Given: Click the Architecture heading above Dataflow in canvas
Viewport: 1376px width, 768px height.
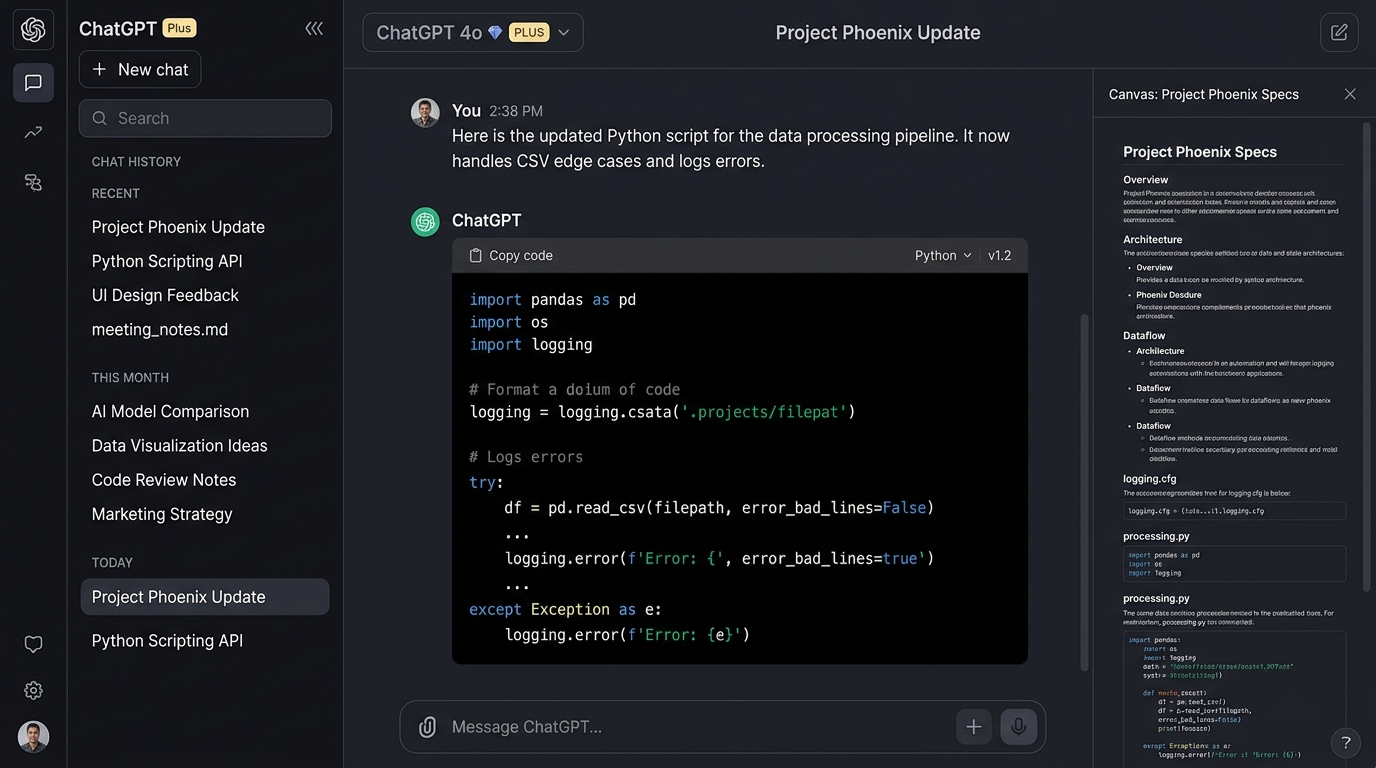Looking at the screenshot, I should point(1153,240).
